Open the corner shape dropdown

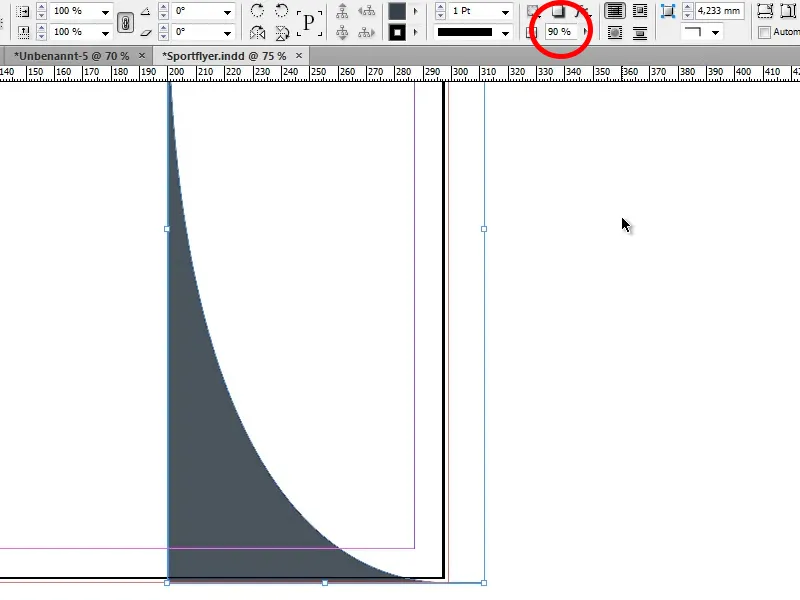[x=715, y=33]
